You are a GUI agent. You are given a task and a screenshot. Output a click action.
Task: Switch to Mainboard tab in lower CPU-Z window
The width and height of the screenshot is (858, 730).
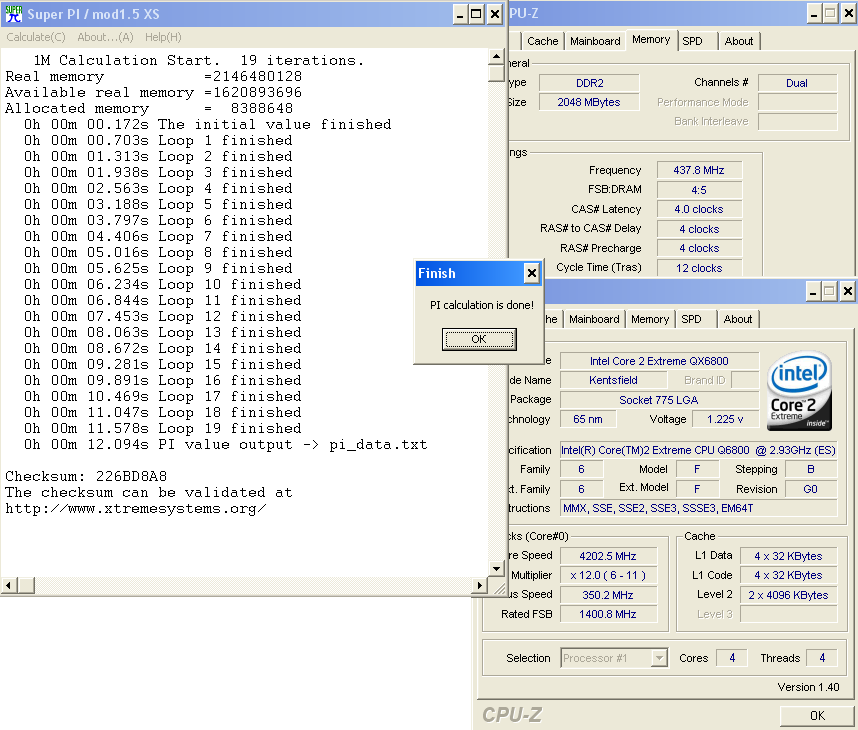point(594,319)
